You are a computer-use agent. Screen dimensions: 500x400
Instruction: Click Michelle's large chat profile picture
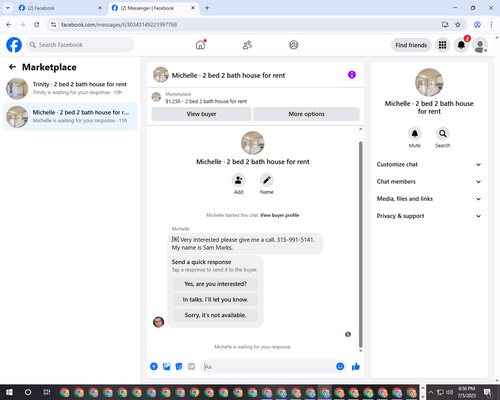253,143
